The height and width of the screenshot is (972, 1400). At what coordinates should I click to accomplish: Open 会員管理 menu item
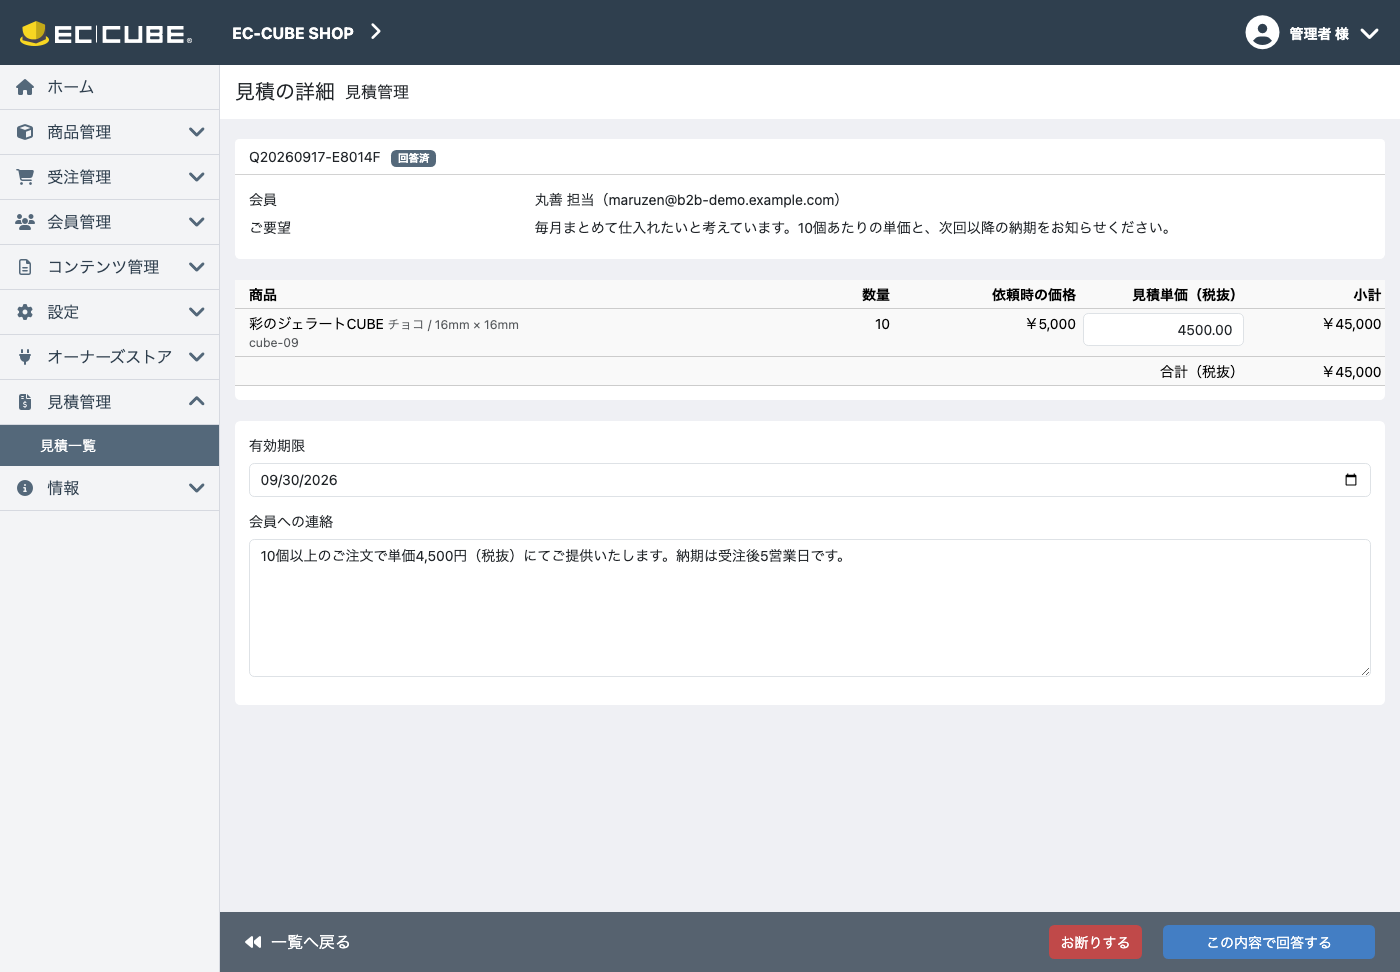[x=109, y=222]
